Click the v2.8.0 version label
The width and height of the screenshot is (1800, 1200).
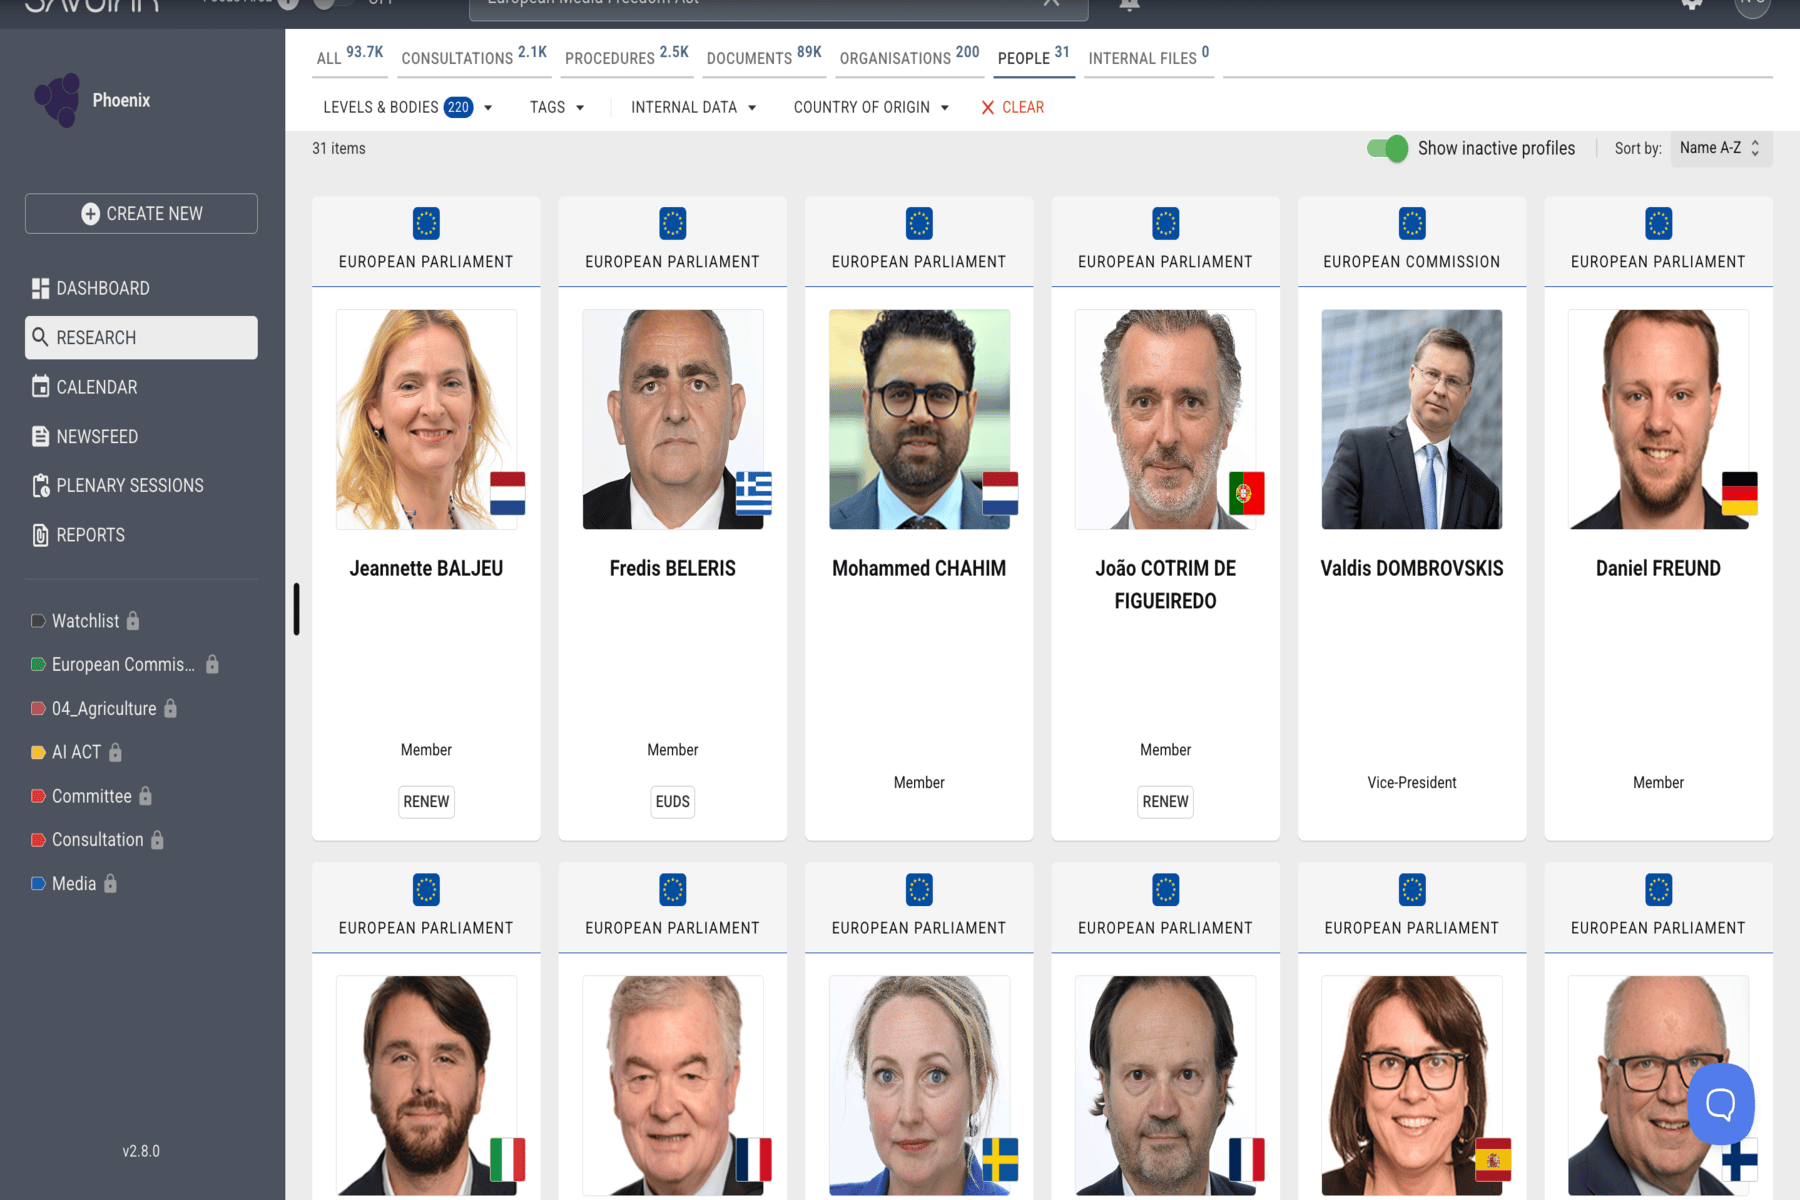coord(141,1151)
